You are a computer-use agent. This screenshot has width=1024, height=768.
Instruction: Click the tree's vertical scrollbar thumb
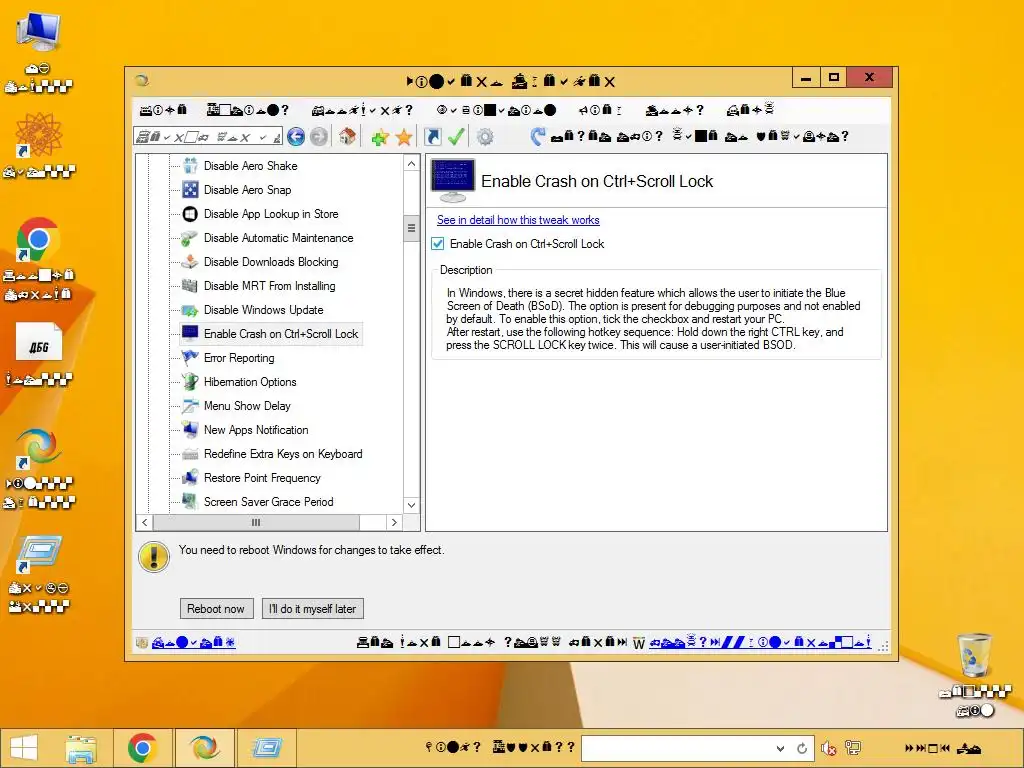click(x=411, y=228)
